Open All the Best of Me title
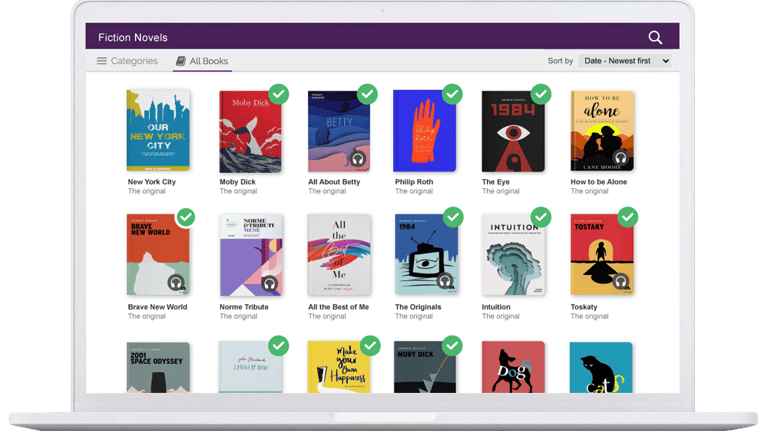Image resolution: width=768 pixels, height=431 pixels. pyautogui.click(x=338, y=307)
